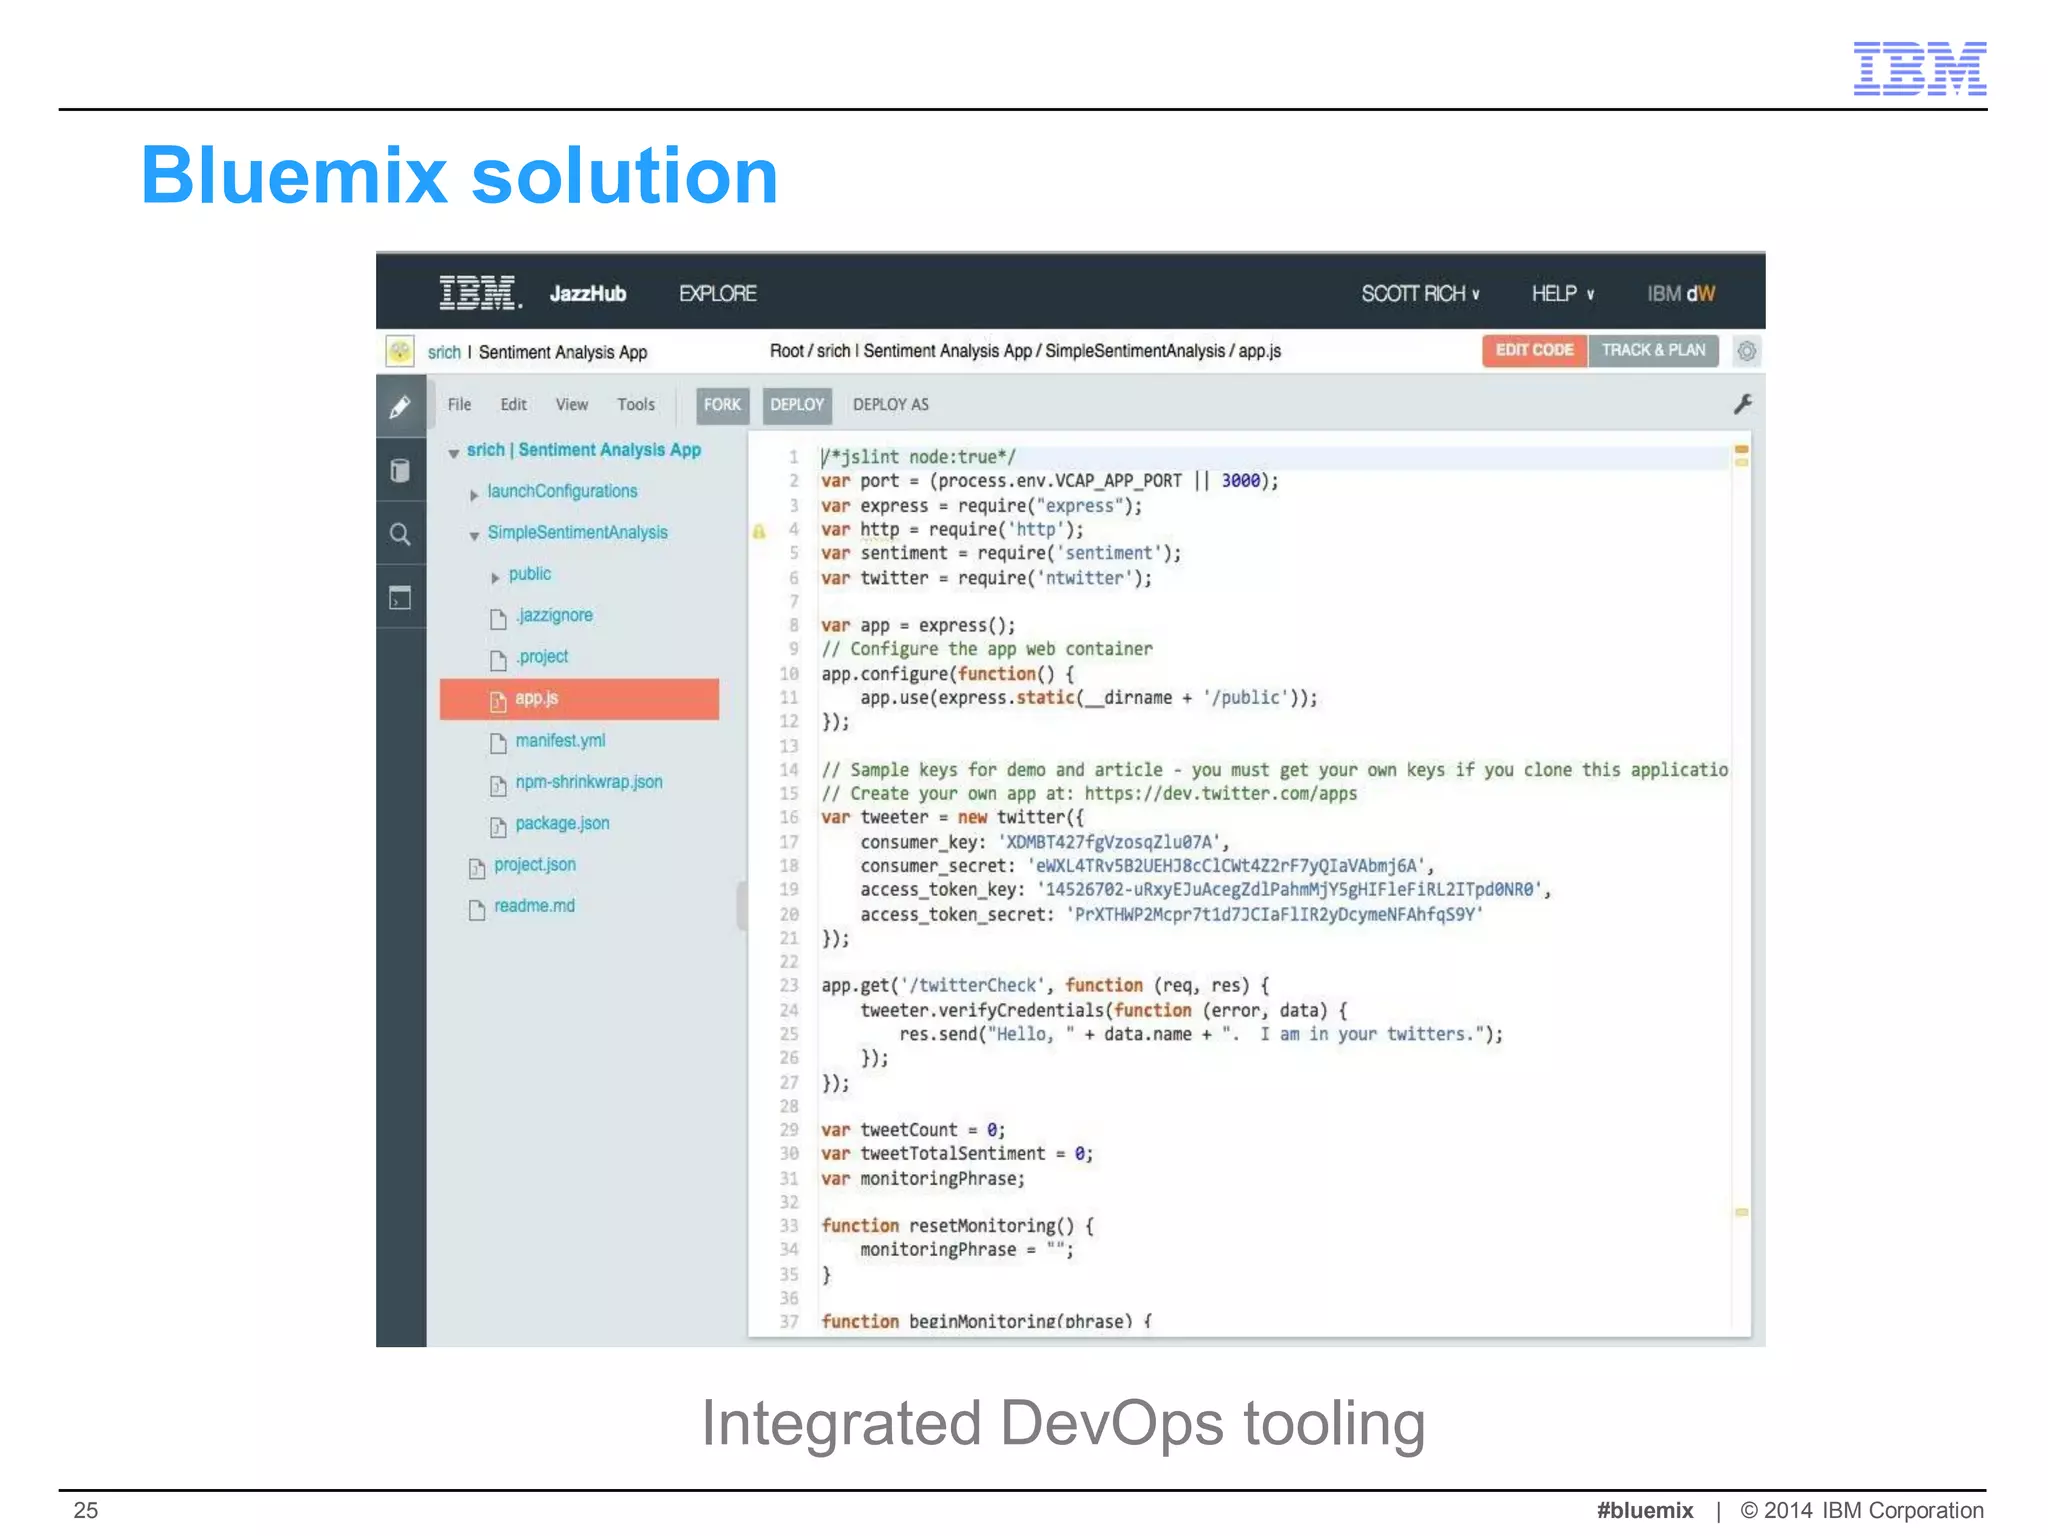Click the manifest.yml file icon
Screen dimensions: 2048x1536
pyautogui.click(x=498, y=743)
